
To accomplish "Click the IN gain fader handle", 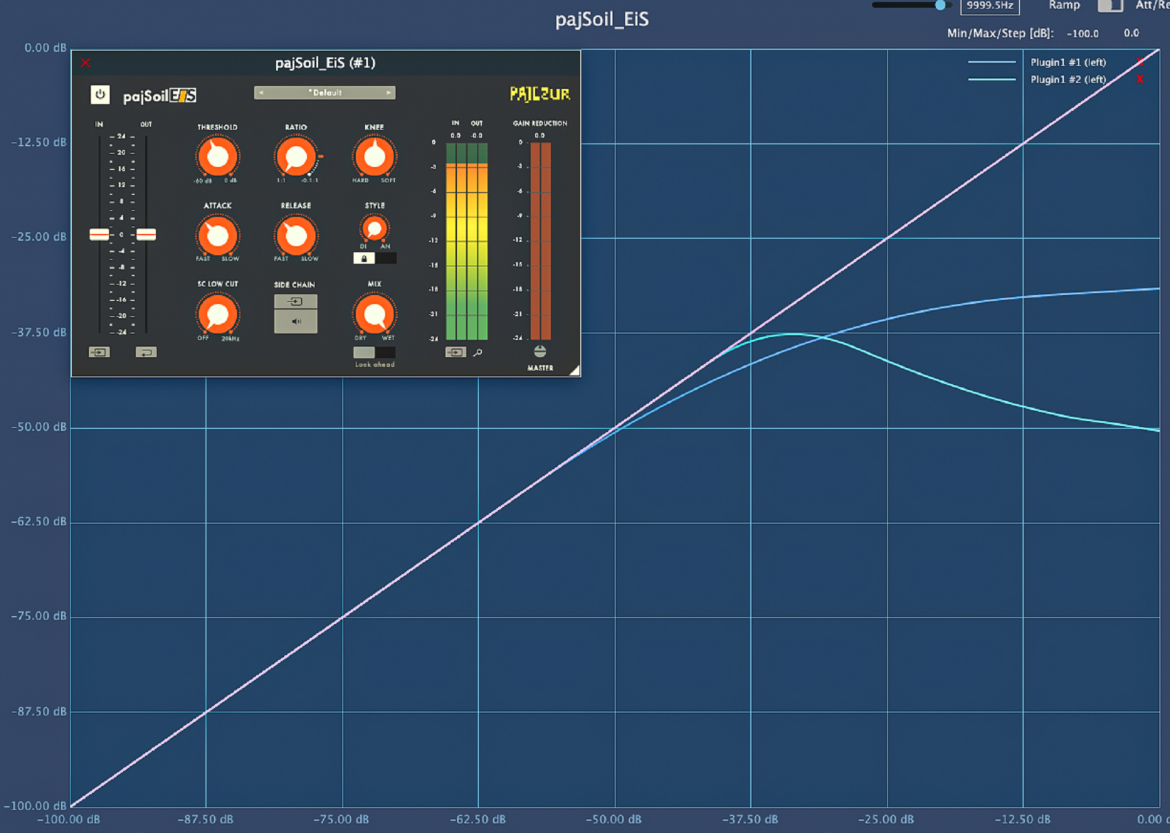I will click(99, 234).
